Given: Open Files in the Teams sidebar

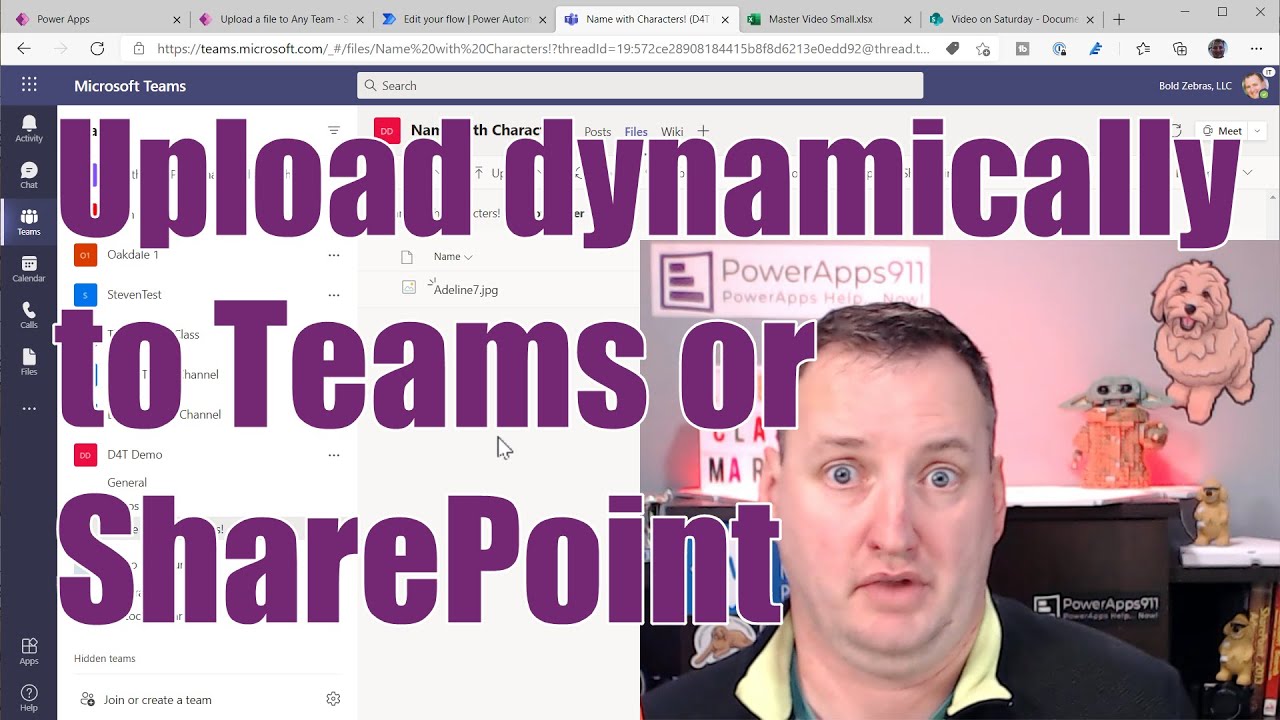Looking at the screenshot, I should point(29,363).
